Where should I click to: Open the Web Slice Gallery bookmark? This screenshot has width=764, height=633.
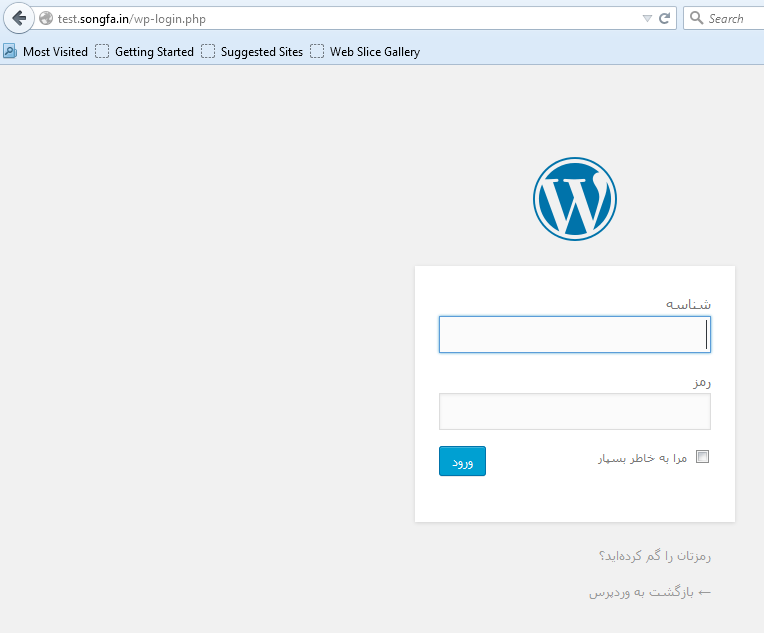tap(365, 52)
